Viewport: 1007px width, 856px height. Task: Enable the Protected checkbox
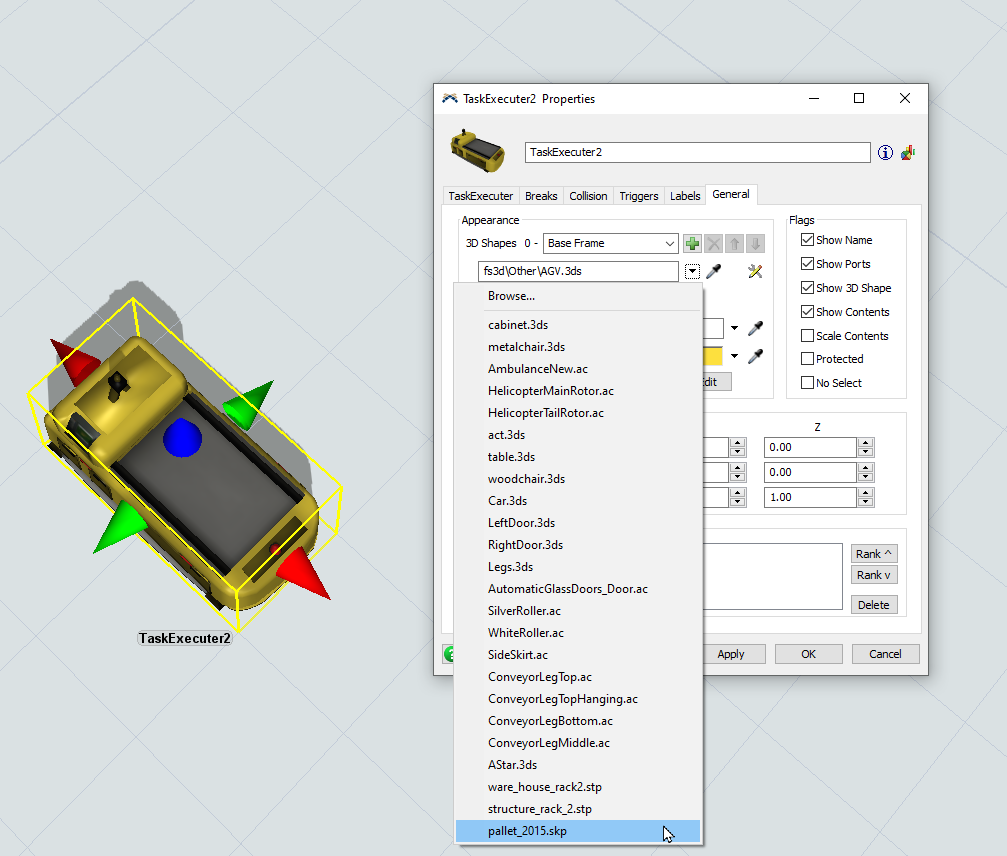coord(807,359)
